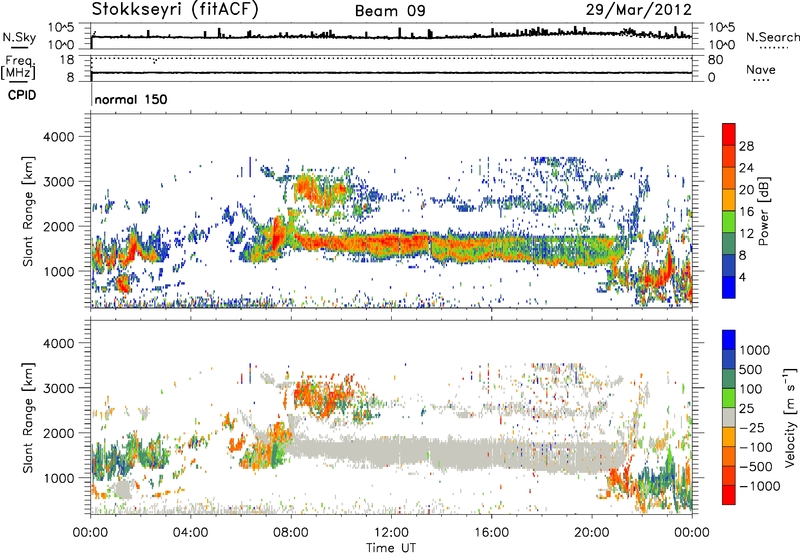Image resolution: width=800 pixels, height=554 pixels.
Task: Click the velocity panel's Slant Range [km] label
Action: (28, 418)
